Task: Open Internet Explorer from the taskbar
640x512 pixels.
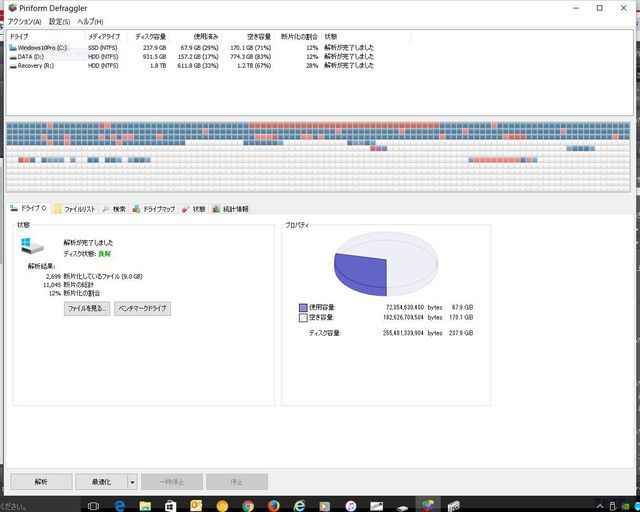Action: (x=300, y=506)
